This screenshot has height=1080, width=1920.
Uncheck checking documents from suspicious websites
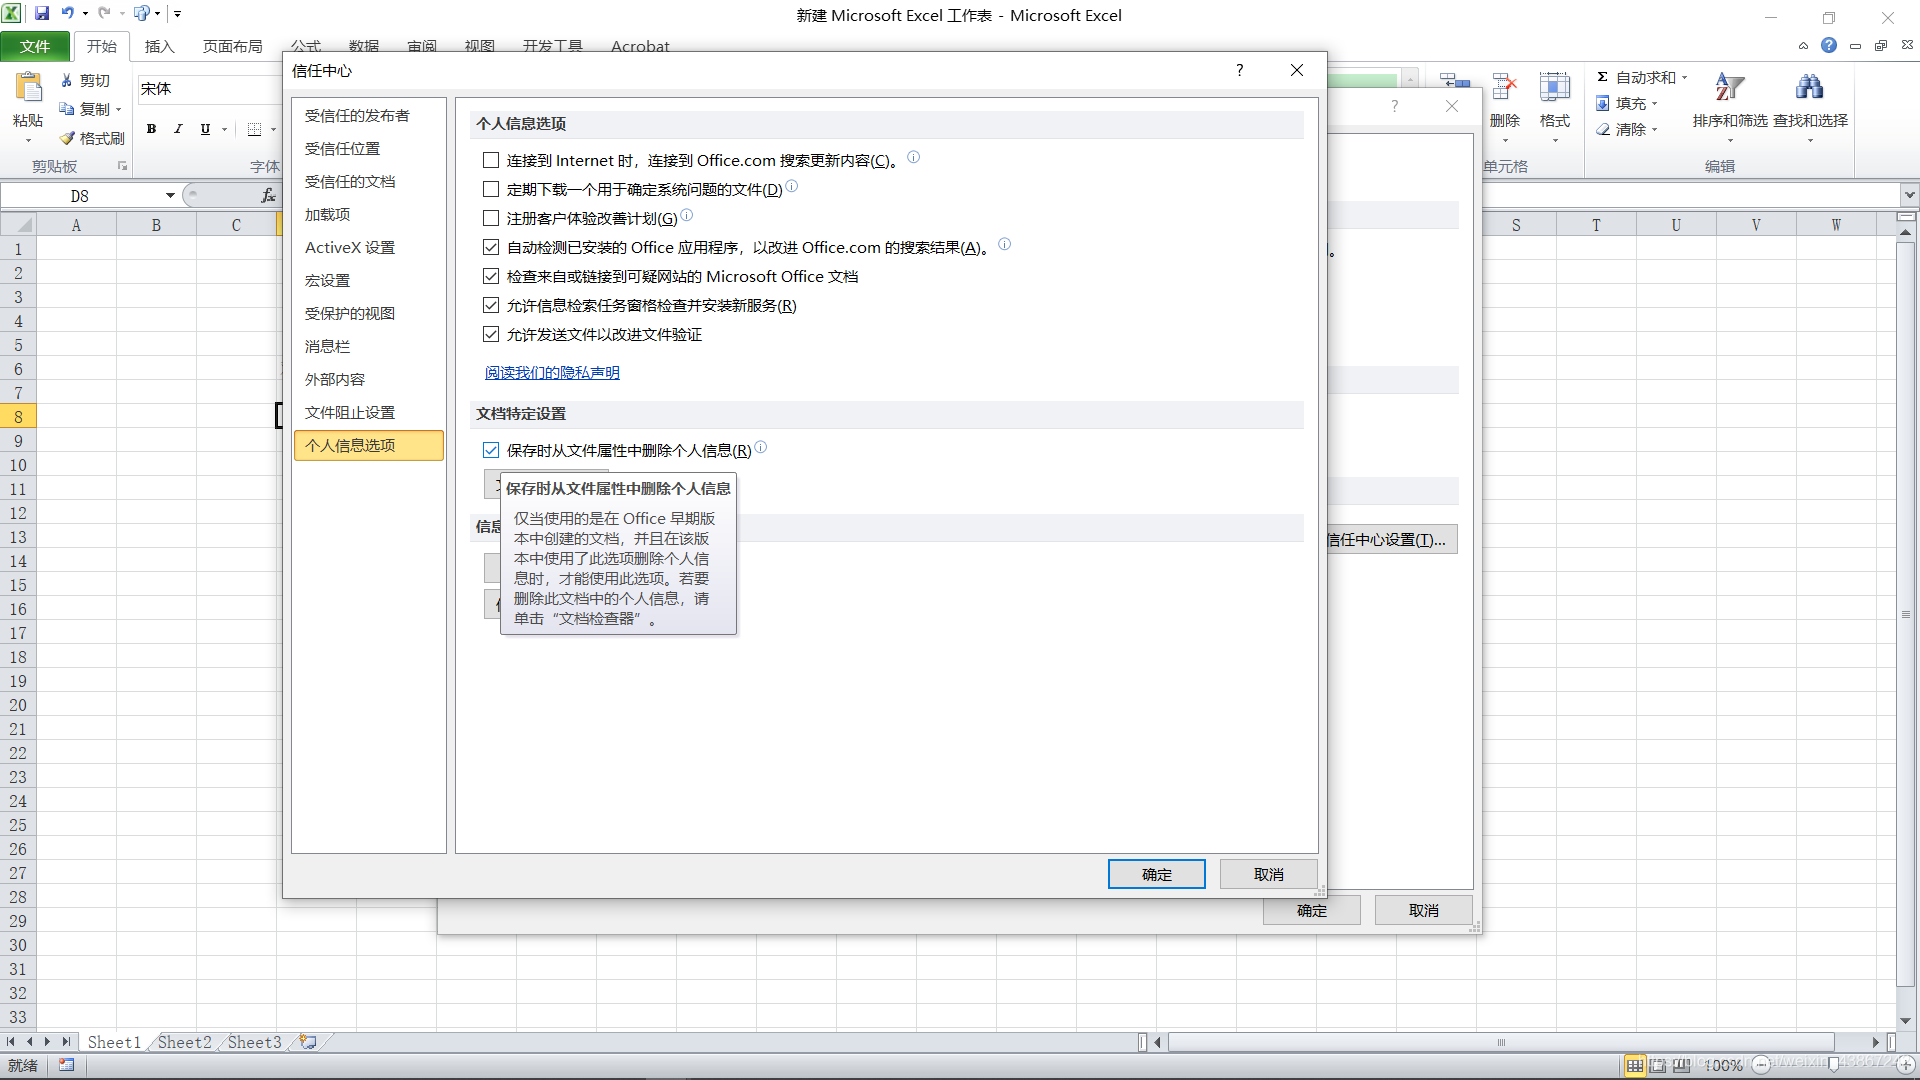tap(491, 276)
